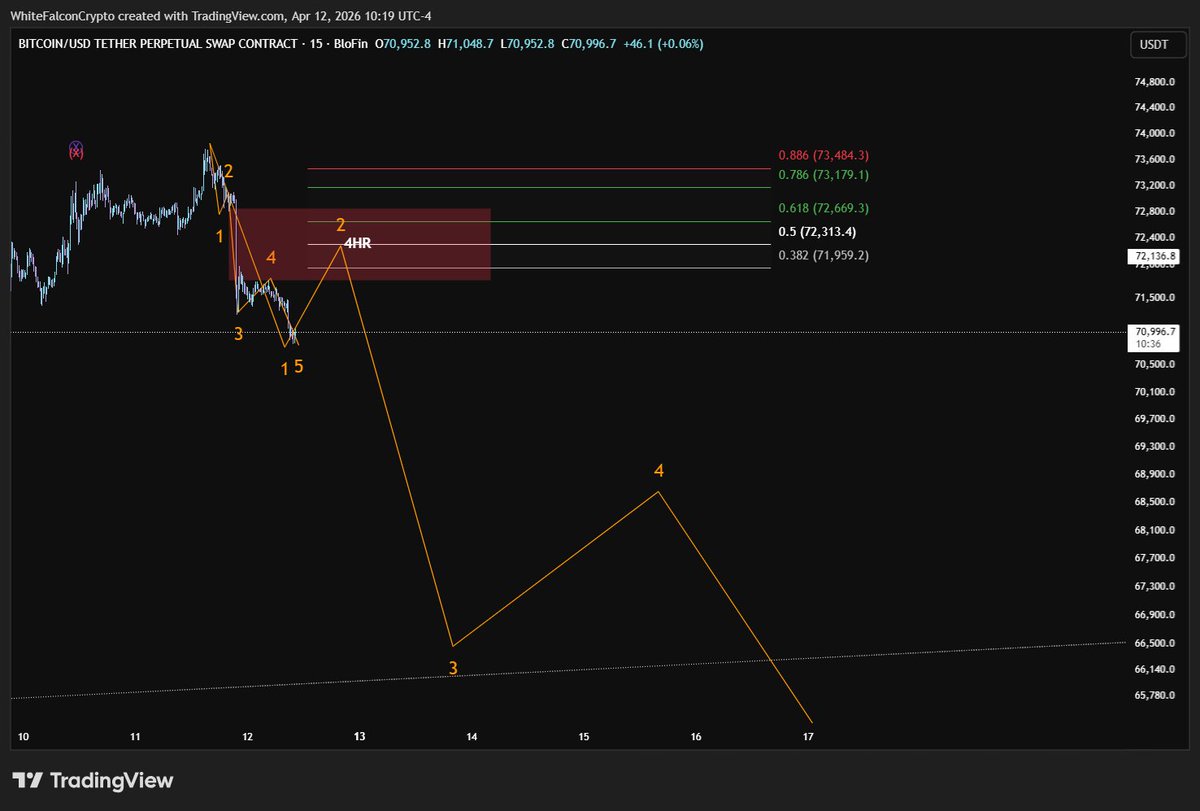
Task: Click the 74,000.0 price axis label
Action: click(1154, 133)
